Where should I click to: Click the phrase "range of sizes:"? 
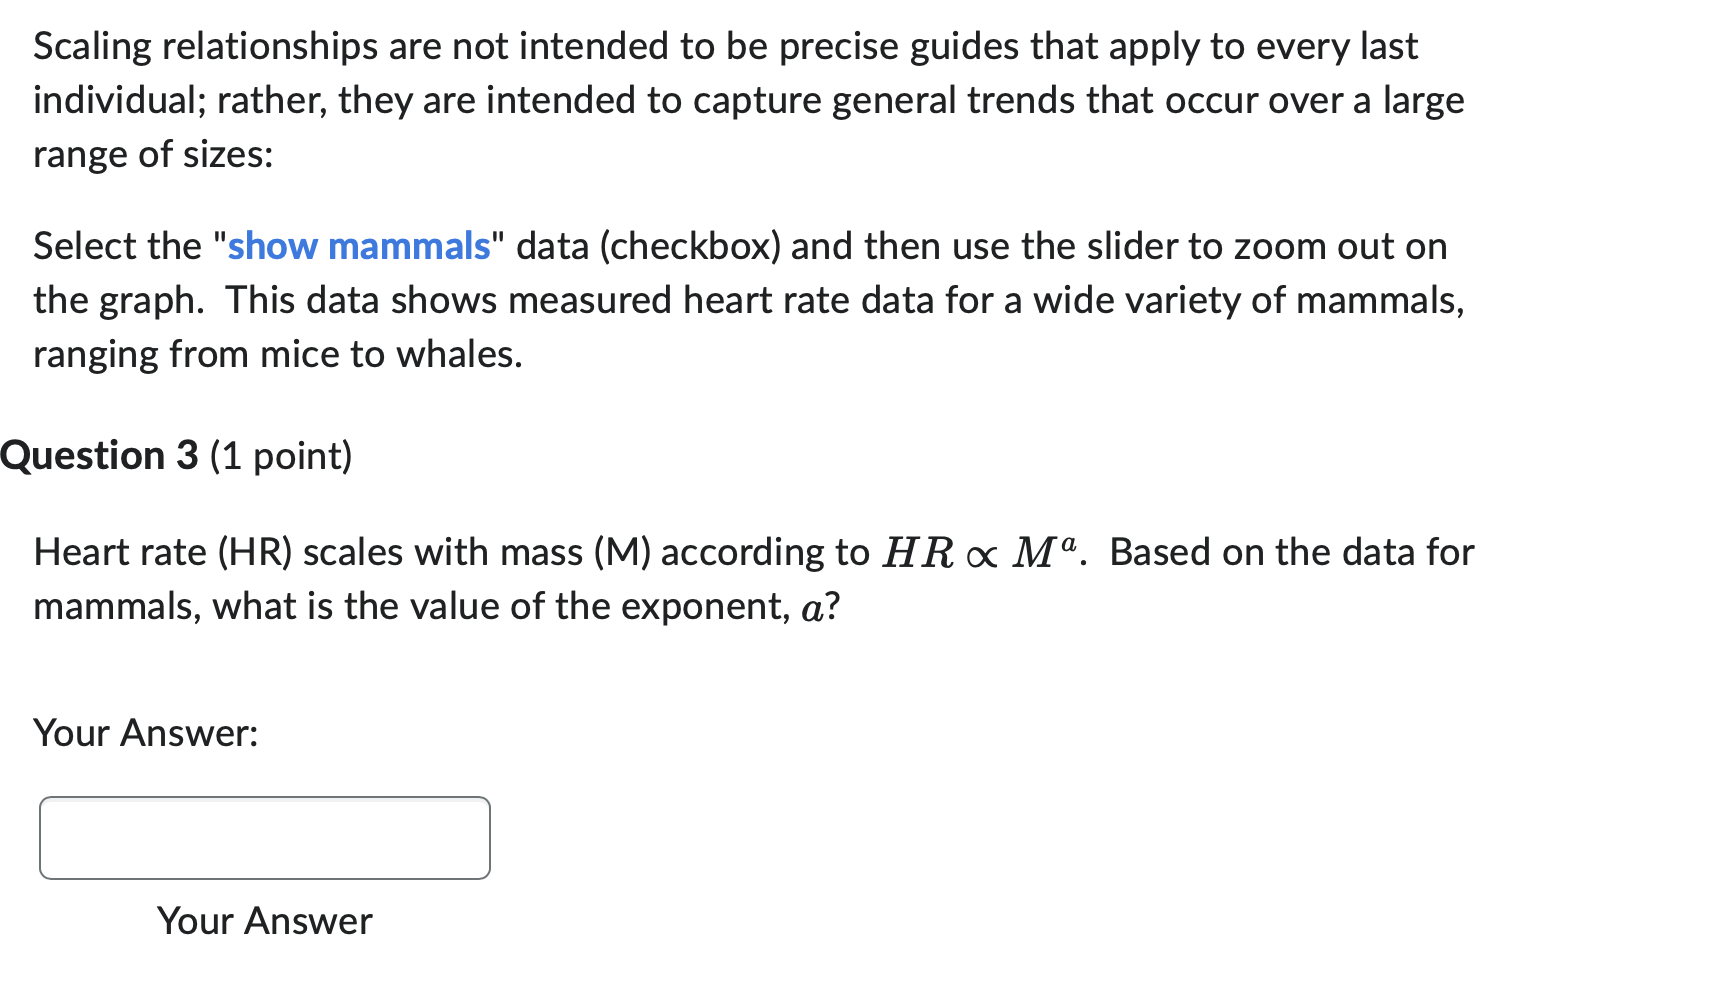(153, 154)
